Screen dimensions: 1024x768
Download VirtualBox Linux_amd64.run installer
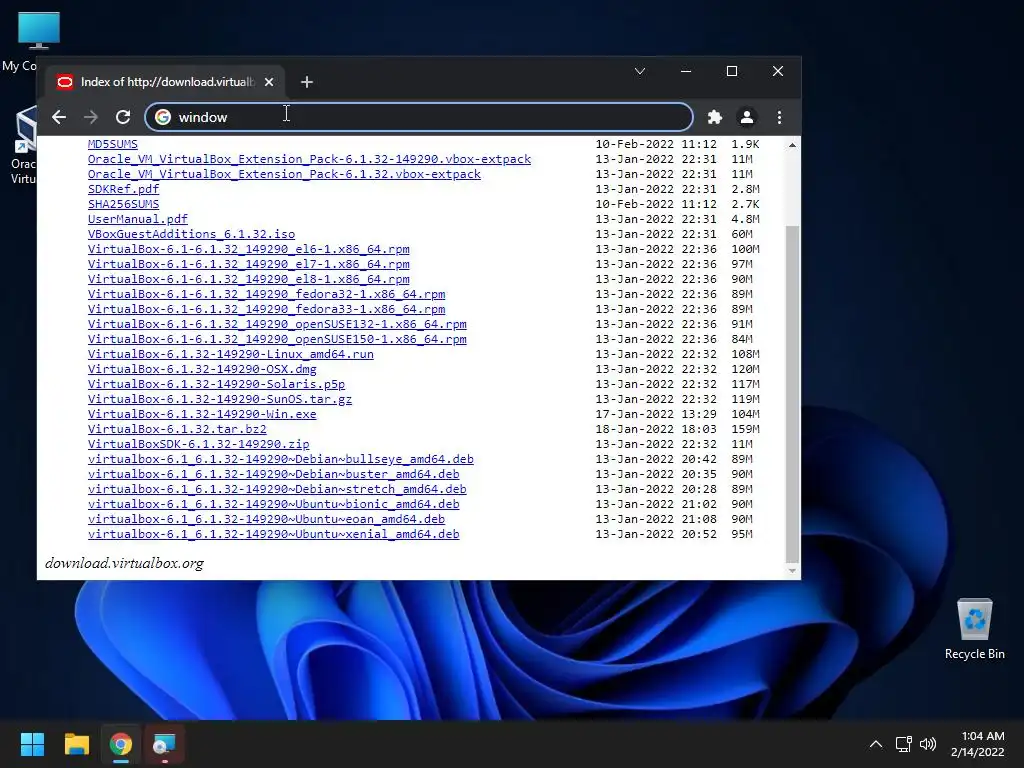click(x=231, y=354)
